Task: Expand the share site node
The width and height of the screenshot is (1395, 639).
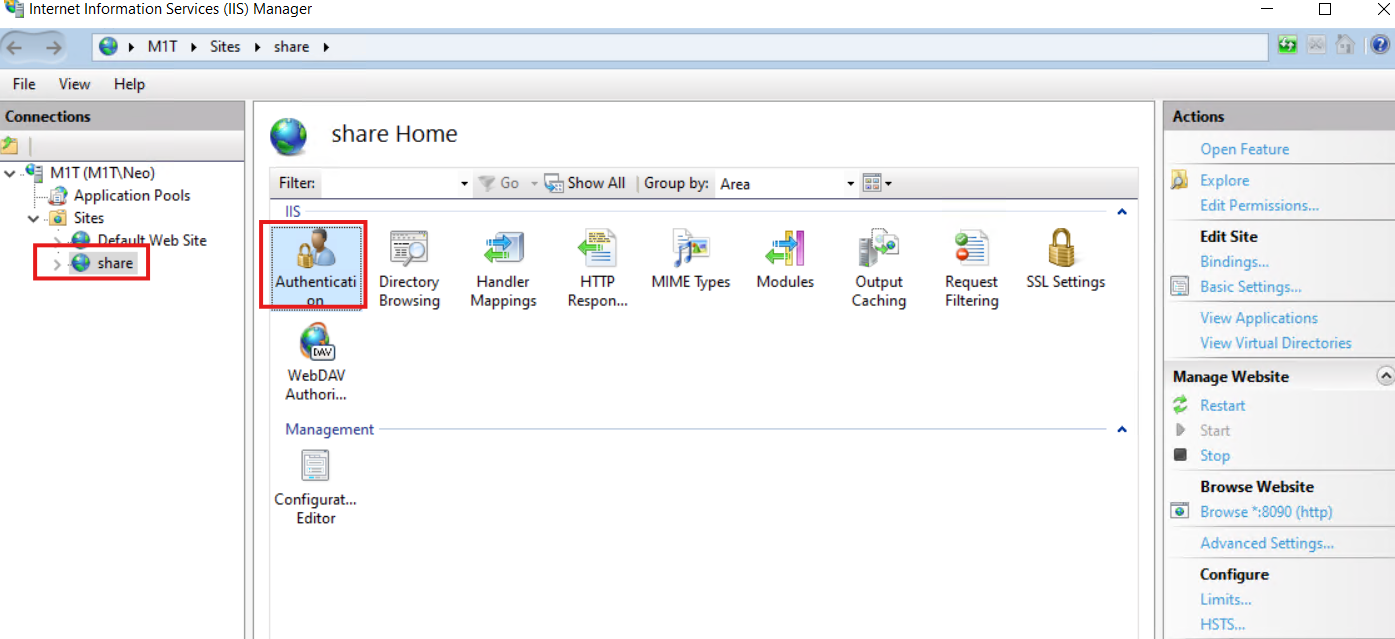Action: tap(56, 263)
